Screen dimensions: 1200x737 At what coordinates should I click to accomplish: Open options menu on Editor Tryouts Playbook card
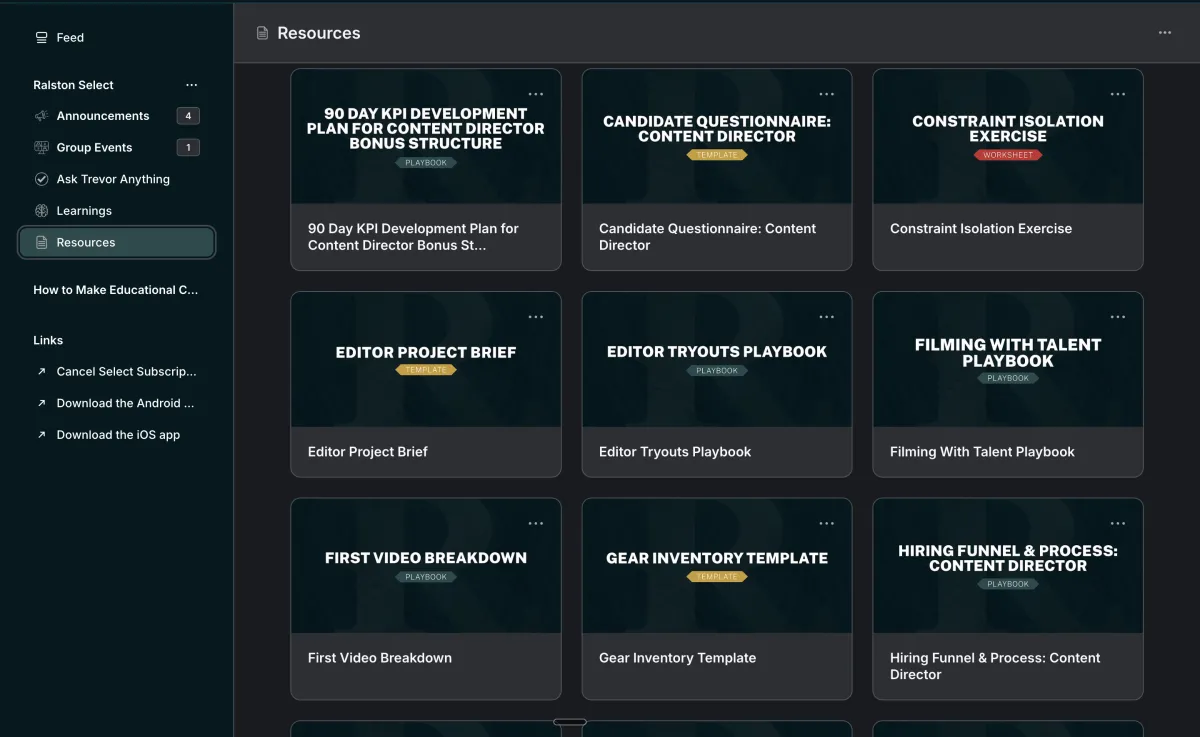(826, 317)
